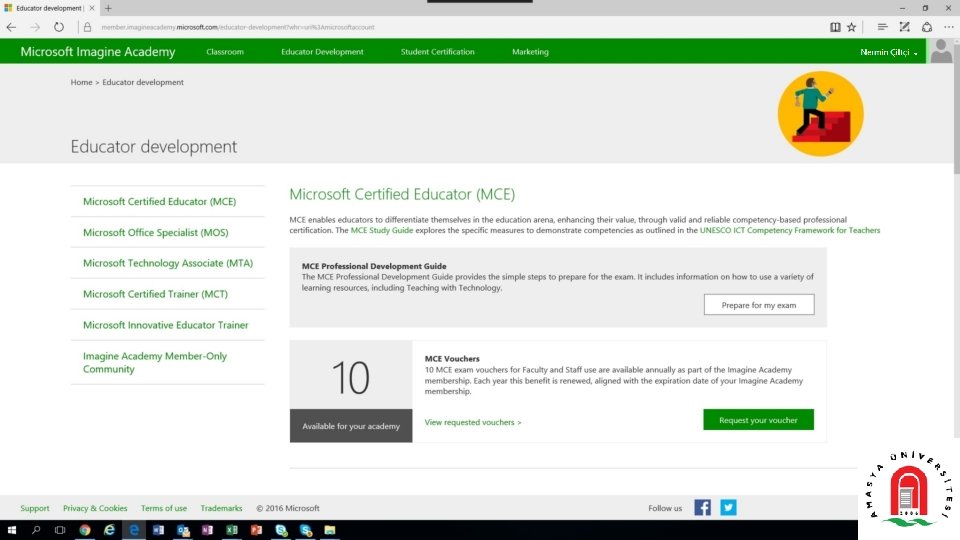Select Microsoft Technology Associate (MTA) in sidebar
This screenshot has width=960, height=540.
point(168,263)
